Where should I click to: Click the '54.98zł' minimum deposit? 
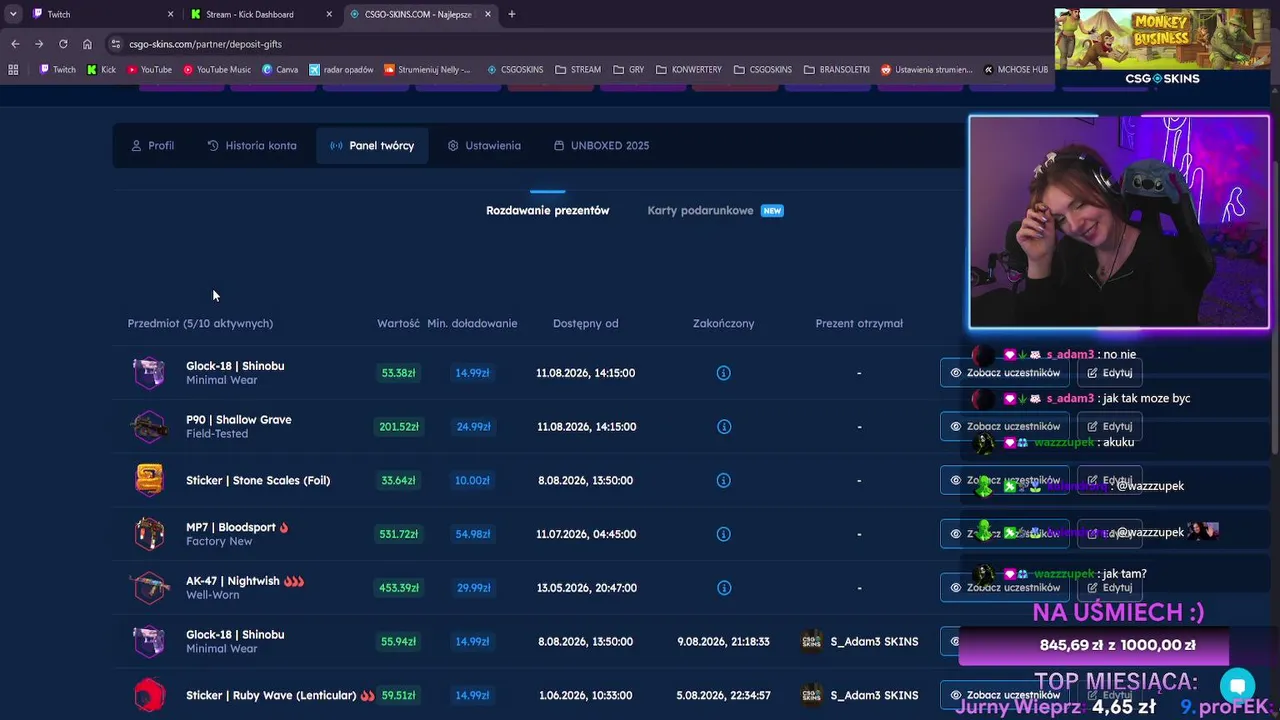473,534
